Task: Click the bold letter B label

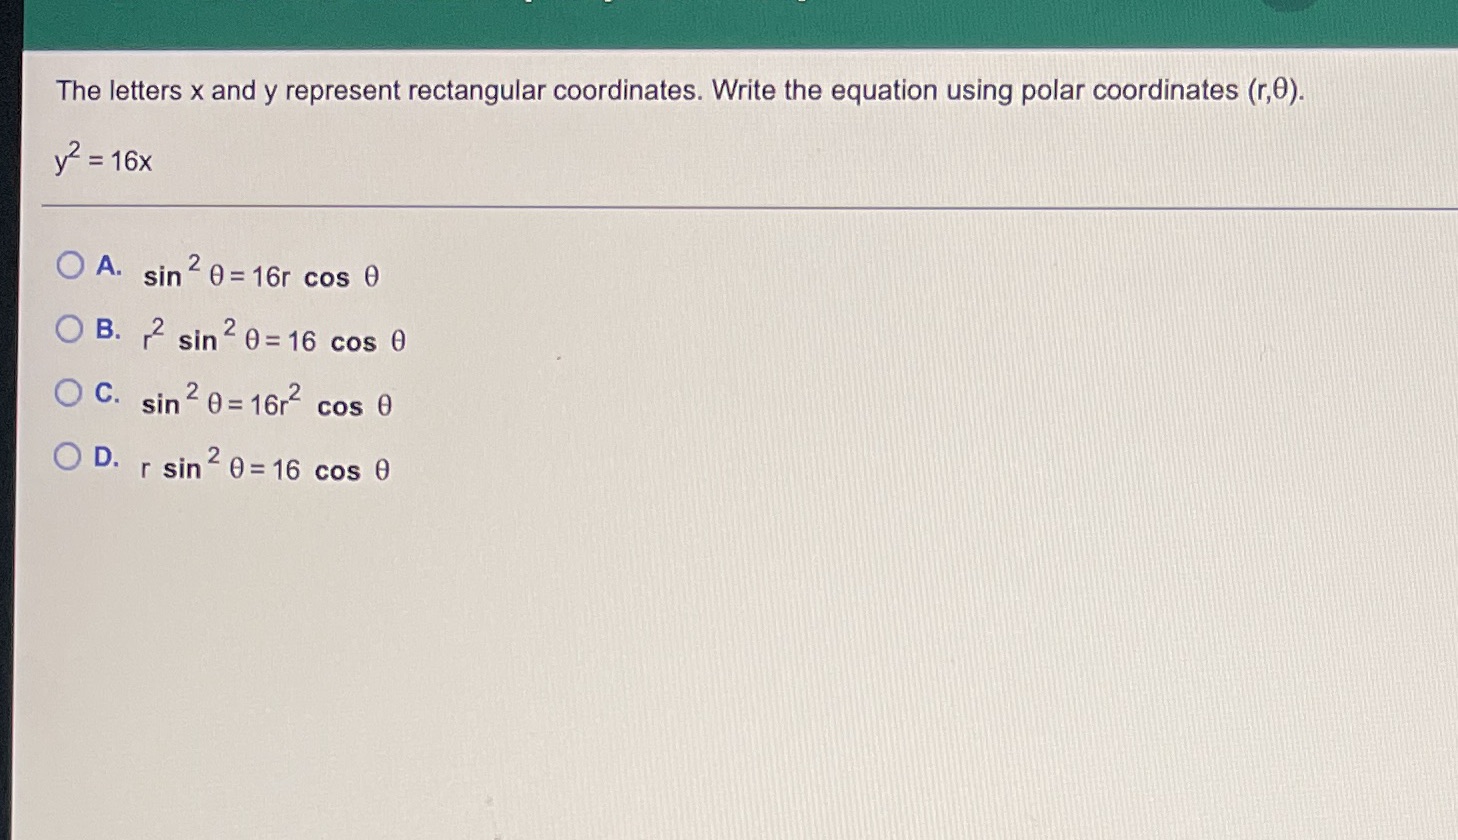Action: click(x=107, y=328)
